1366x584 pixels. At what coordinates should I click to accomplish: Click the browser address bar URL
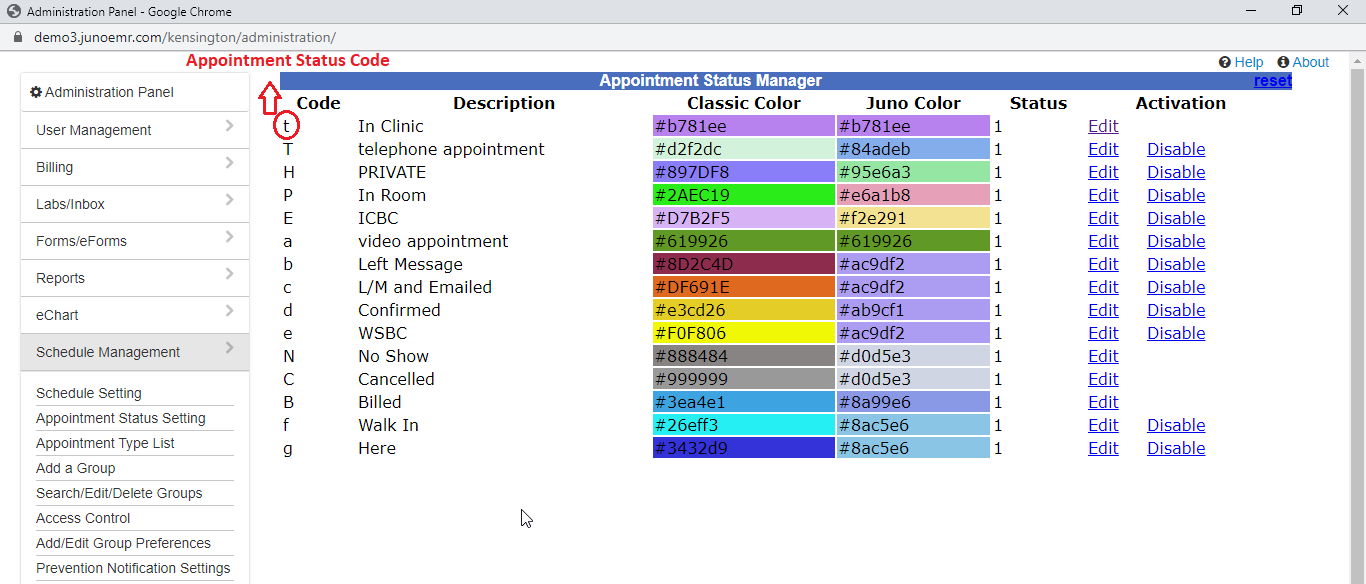tap(185, 37)
